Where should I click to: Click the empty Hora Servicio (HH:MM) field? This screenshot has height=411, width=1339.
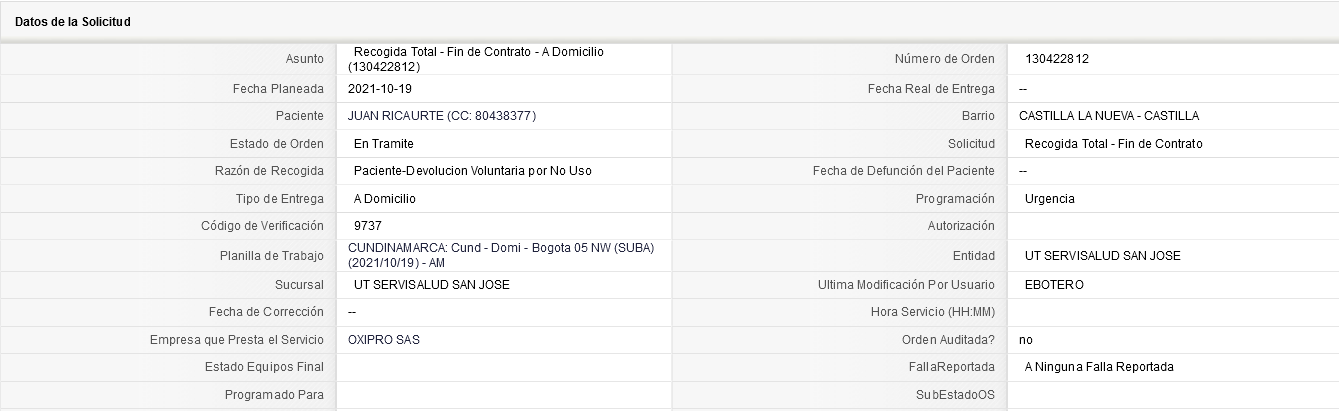coord(1172,312)
